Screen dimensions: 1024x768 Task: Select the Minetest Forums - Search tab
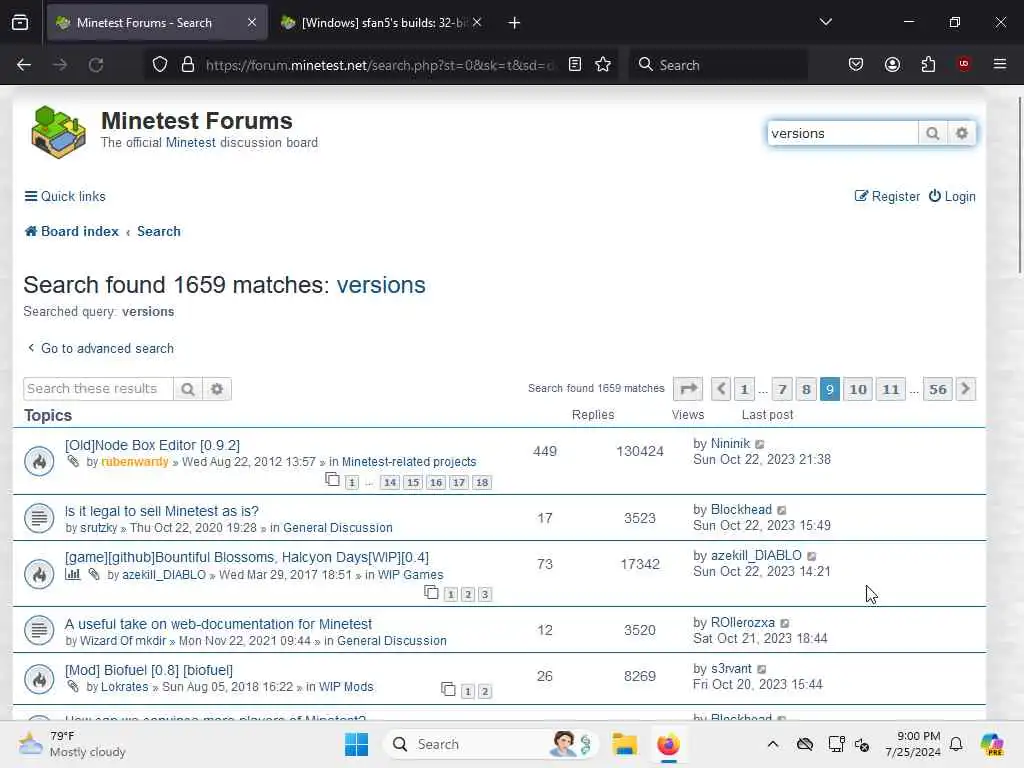point(157,23)
